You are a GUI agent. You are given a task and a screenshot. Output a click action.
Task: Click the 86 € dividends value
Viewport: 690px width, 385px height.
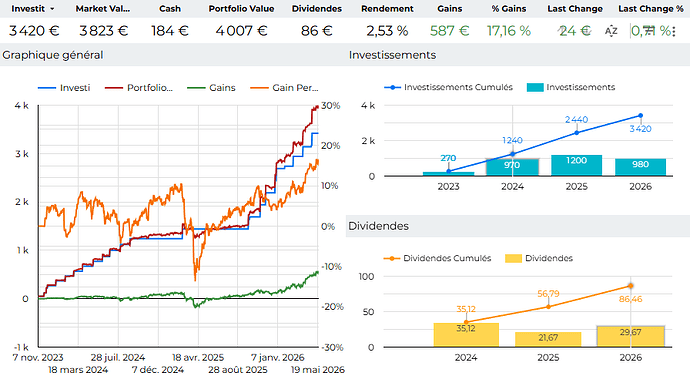316,31
